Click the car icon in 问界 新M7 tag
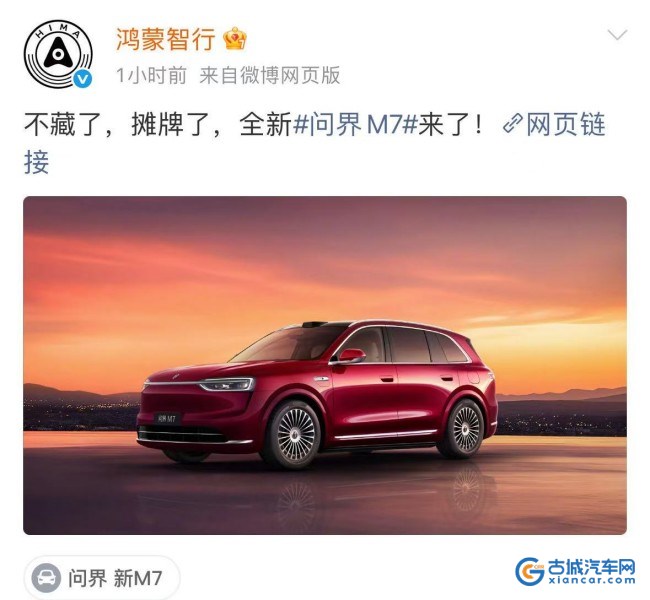Image resolution: width=650 pixels, height=600 pixels. [x=46, y=578]
